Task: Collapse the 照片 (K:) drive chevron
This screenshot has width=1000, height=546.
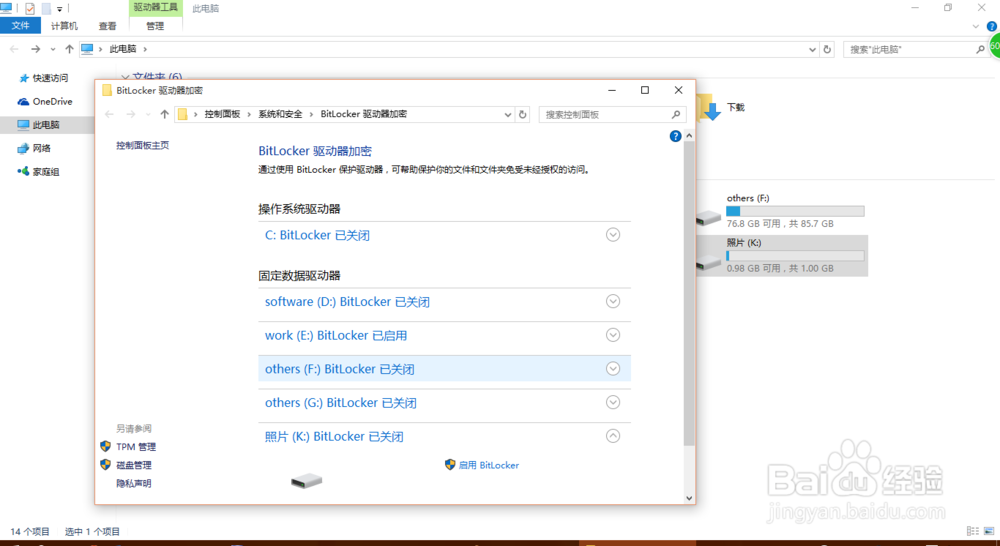Action: 613,436
